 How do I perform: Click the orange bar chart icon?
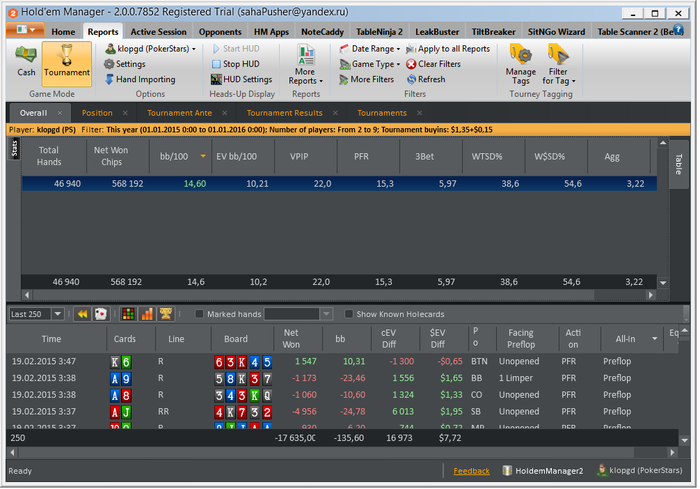coord(147,314)
